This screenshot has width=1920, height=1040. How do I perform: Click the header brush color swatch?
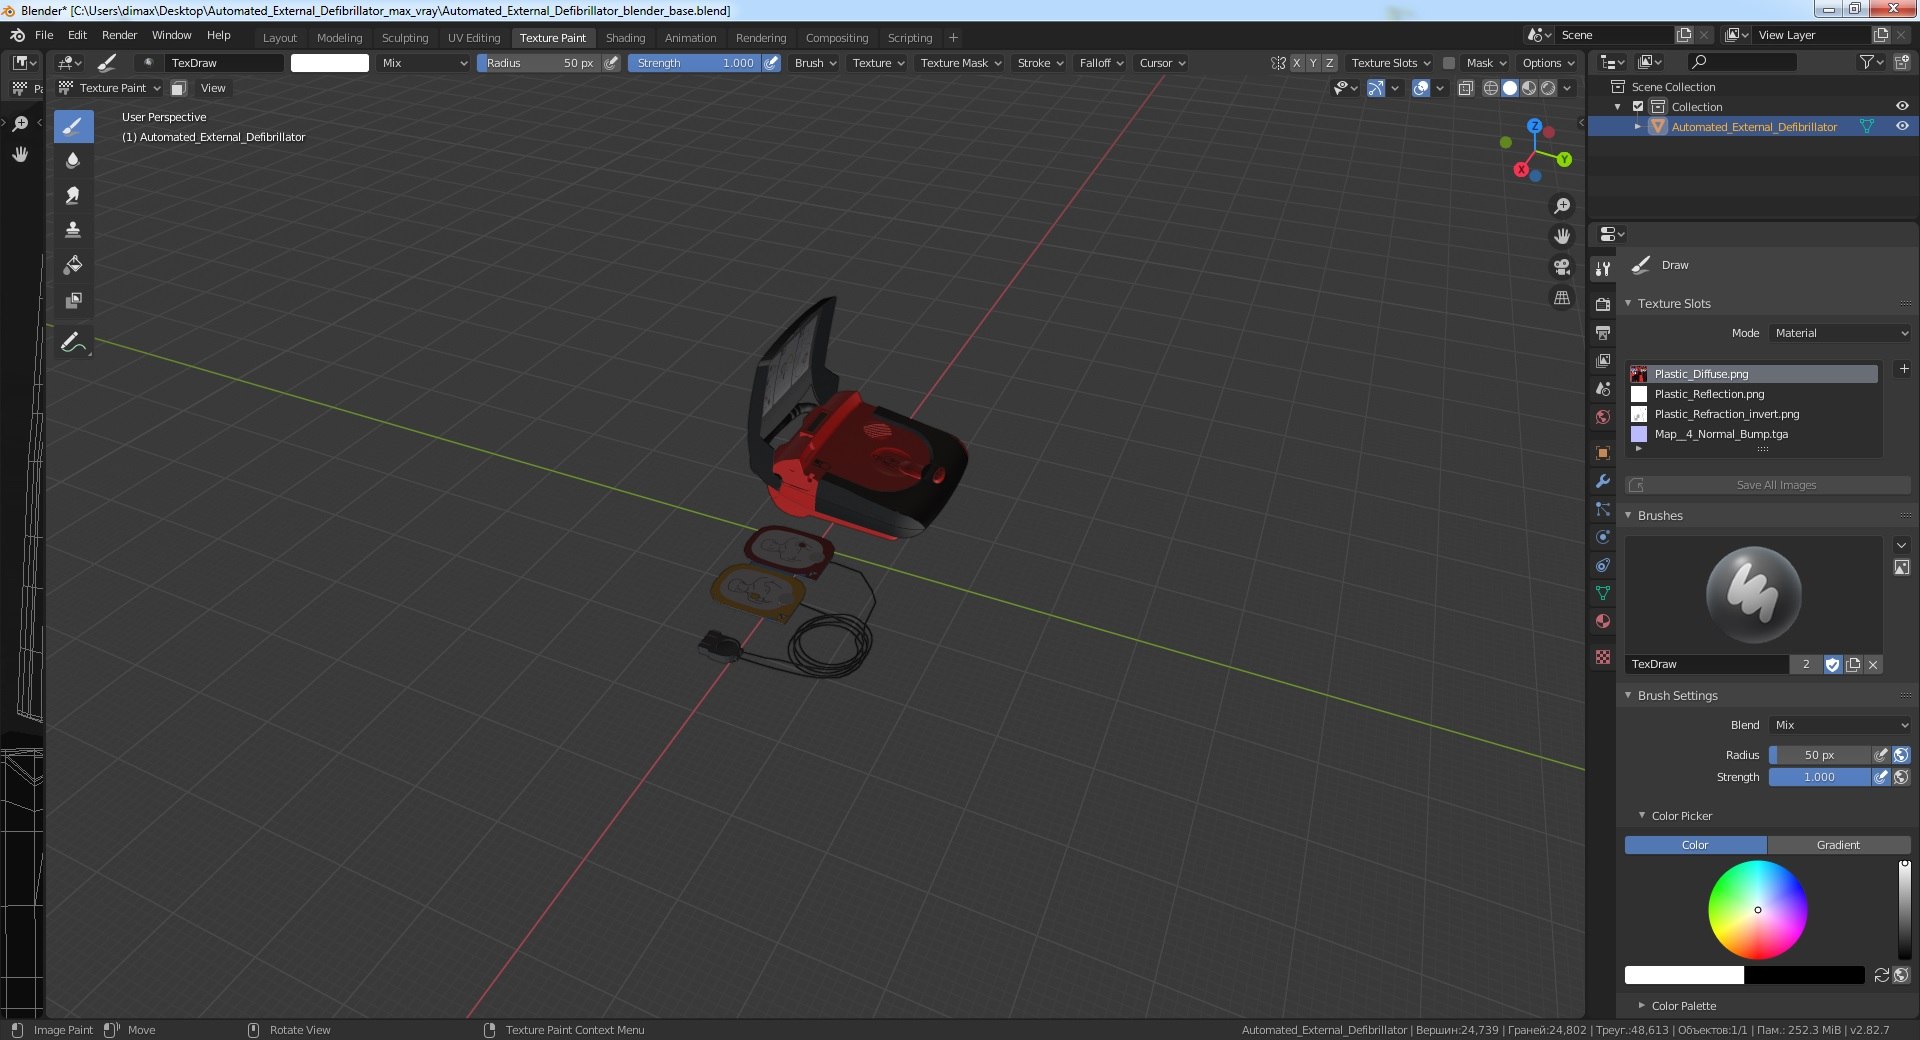tap(330, 63)
